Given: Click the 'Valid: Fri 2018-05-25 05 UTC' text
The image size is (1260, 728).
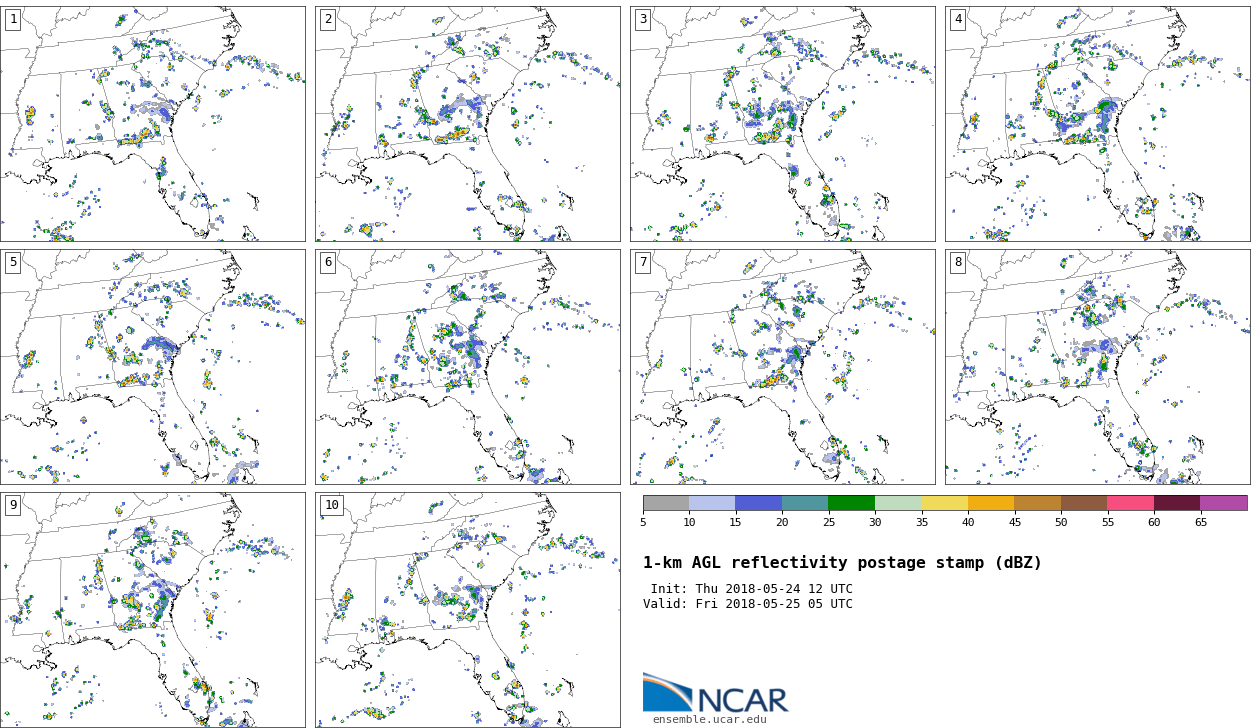Looking at the screenshot, I should [748, 604].
